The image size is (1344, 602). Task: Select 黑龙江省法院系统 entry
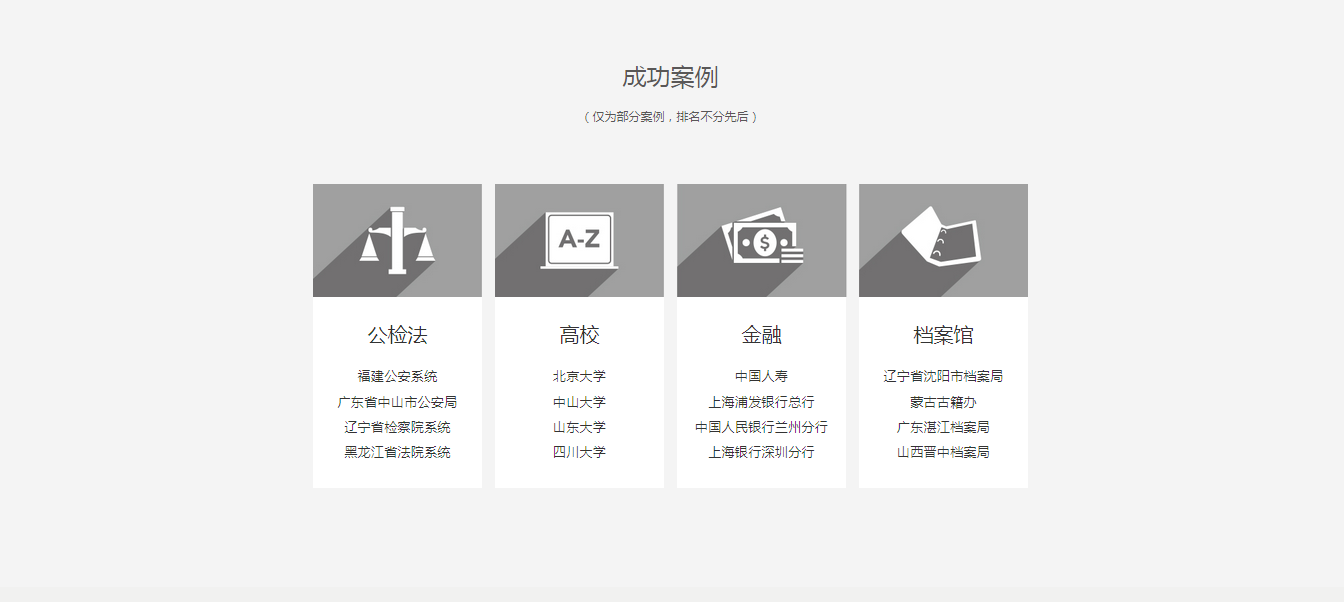click(x=397, y=452)
